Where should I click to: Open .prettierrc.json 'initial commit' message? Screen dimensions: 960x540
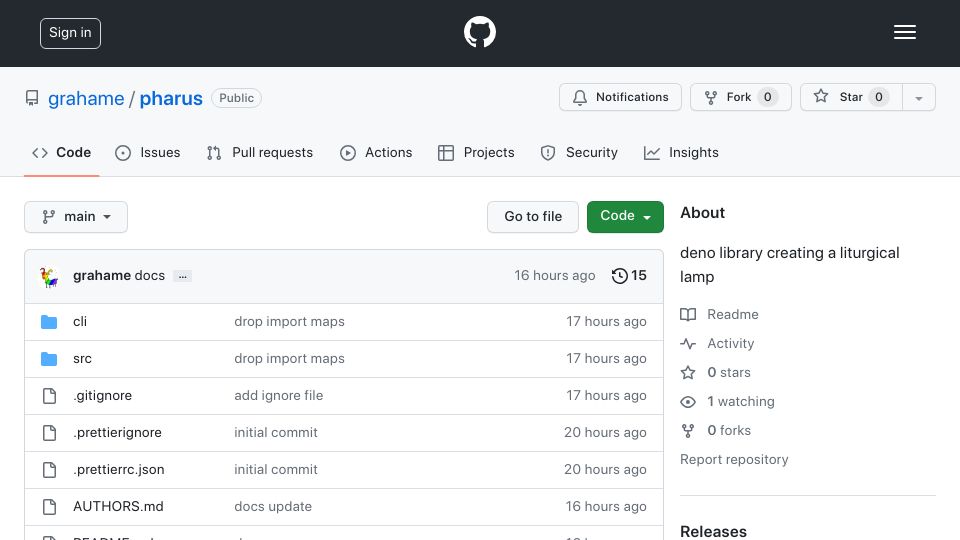click(276, 470)
